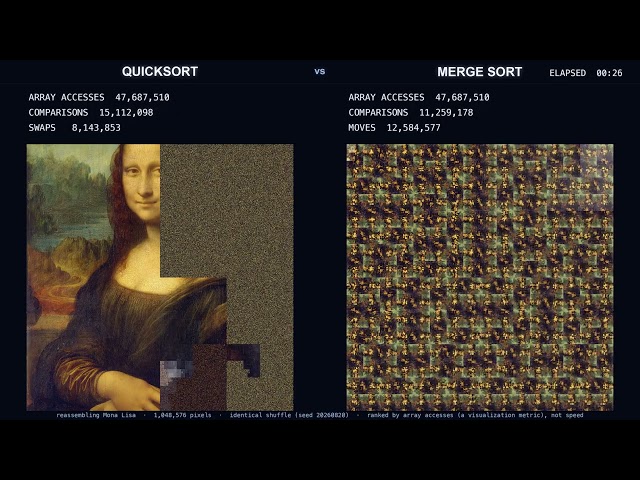Click the MERGE SORT title
Screen dimensions: 640x480
480,72
